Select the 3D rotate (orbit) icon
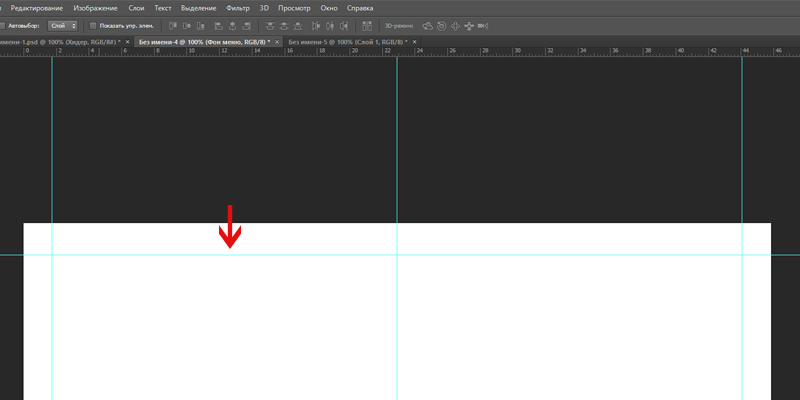 click(428, 25)
